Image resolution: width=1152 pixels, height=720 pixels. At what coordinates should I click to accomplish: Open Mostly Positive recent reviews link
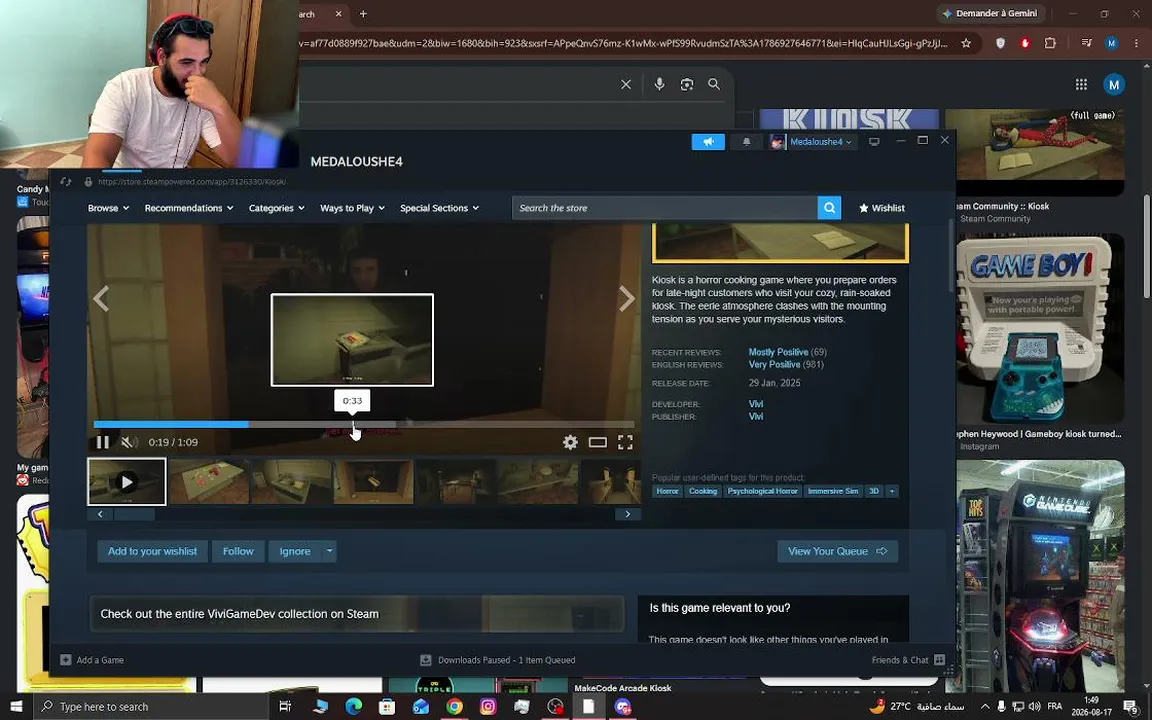coord(778,352)
